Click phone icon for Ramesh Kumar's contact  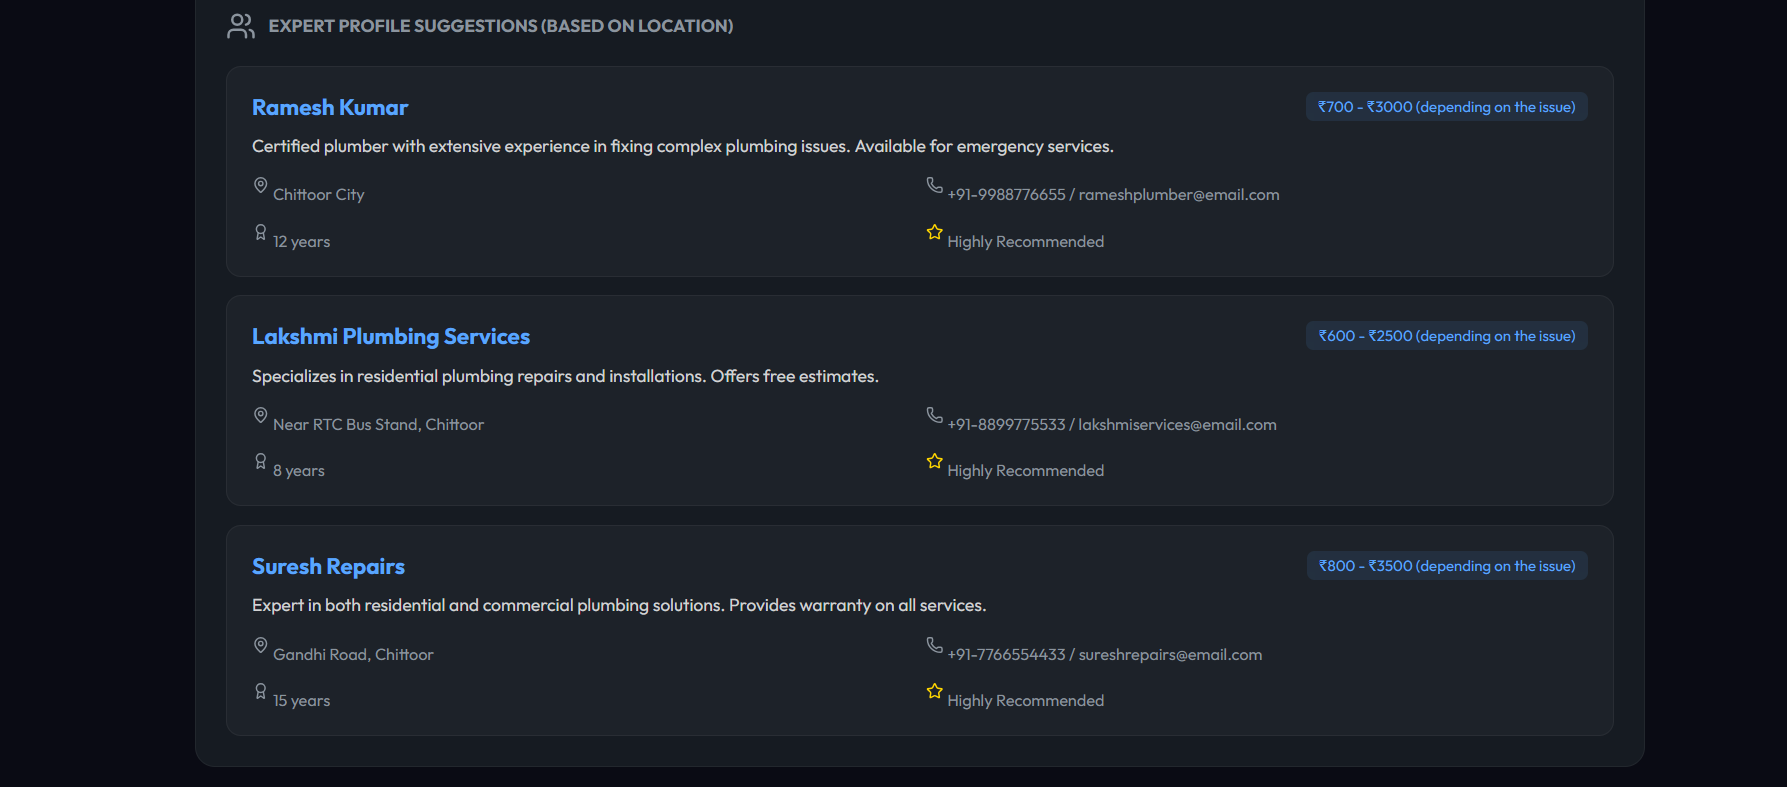934,185
